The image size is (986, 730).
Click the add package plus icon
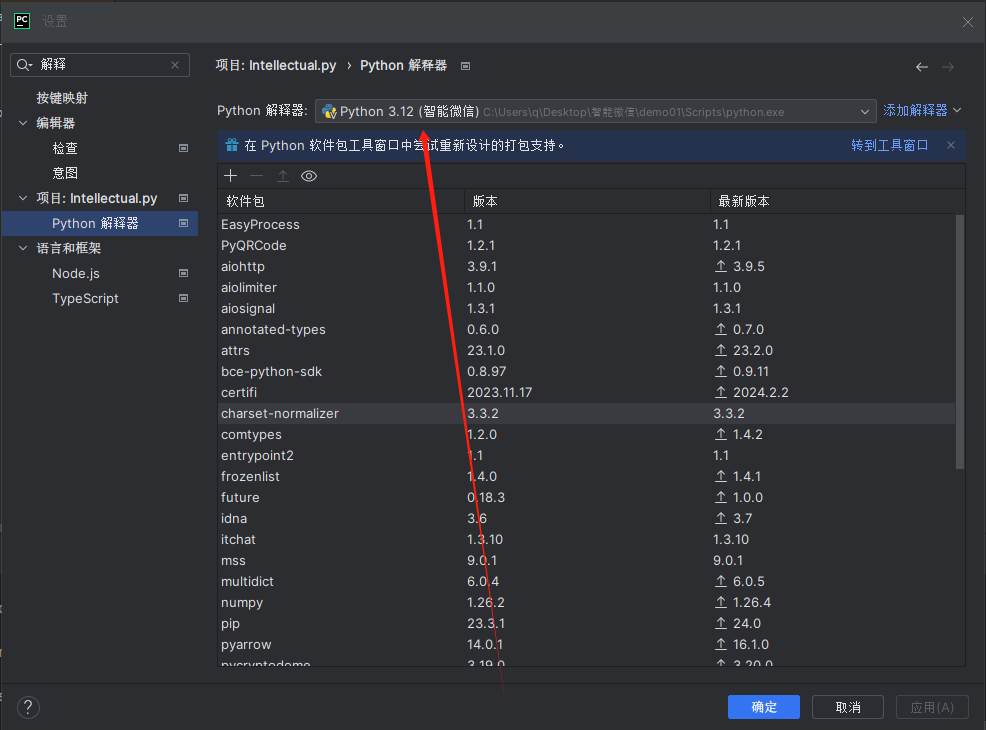(x=231, y=176)
